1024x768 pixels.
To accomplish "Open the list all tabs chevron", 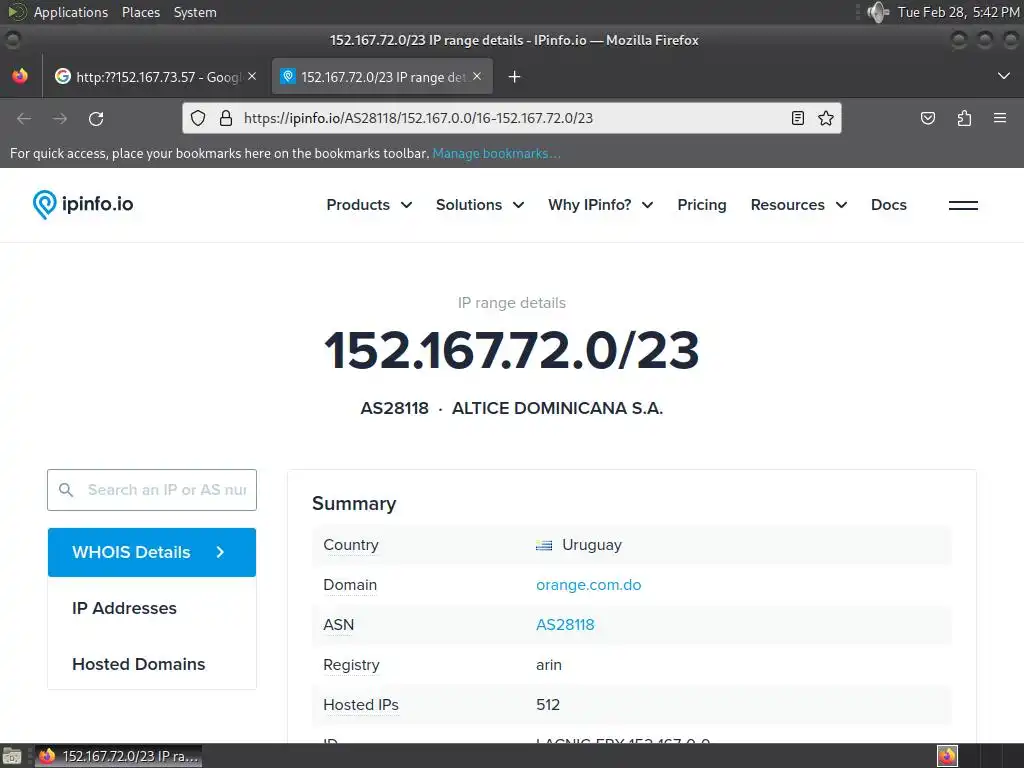I will pyautogui.click(x=1004, y=76).
